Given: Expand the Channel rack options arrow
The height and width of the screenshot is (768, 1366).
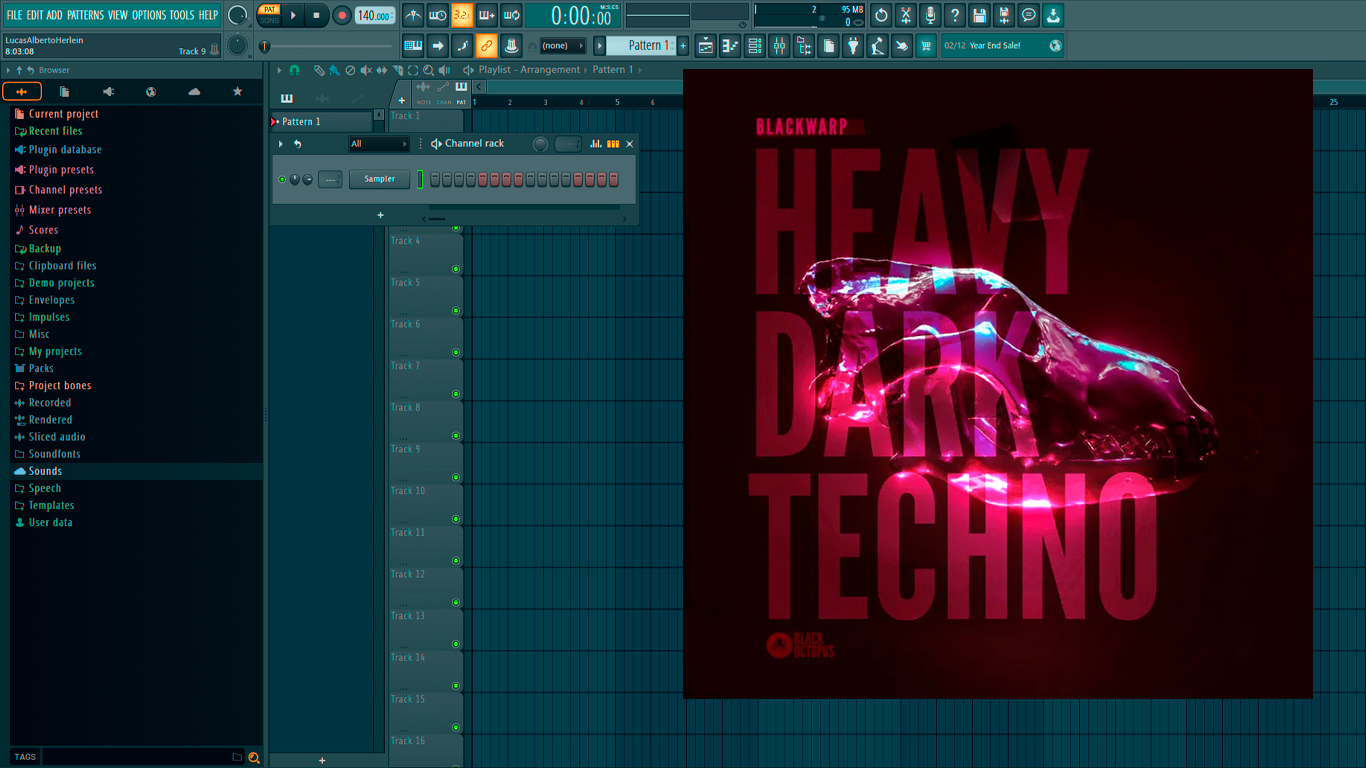Looking at the screenshot, I should pyautogui.click(x=281, y=144).
